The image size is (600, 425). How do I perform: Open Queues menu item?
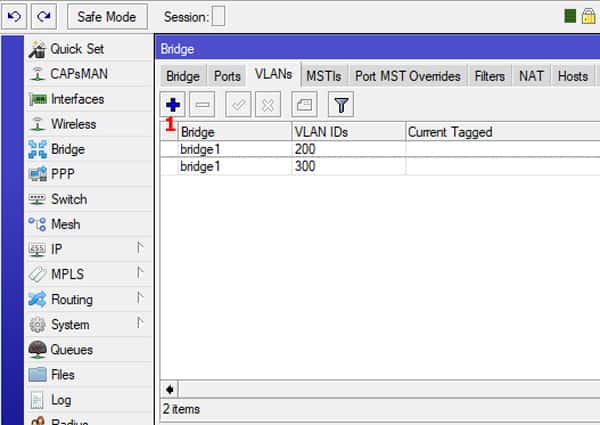(89, 350)
